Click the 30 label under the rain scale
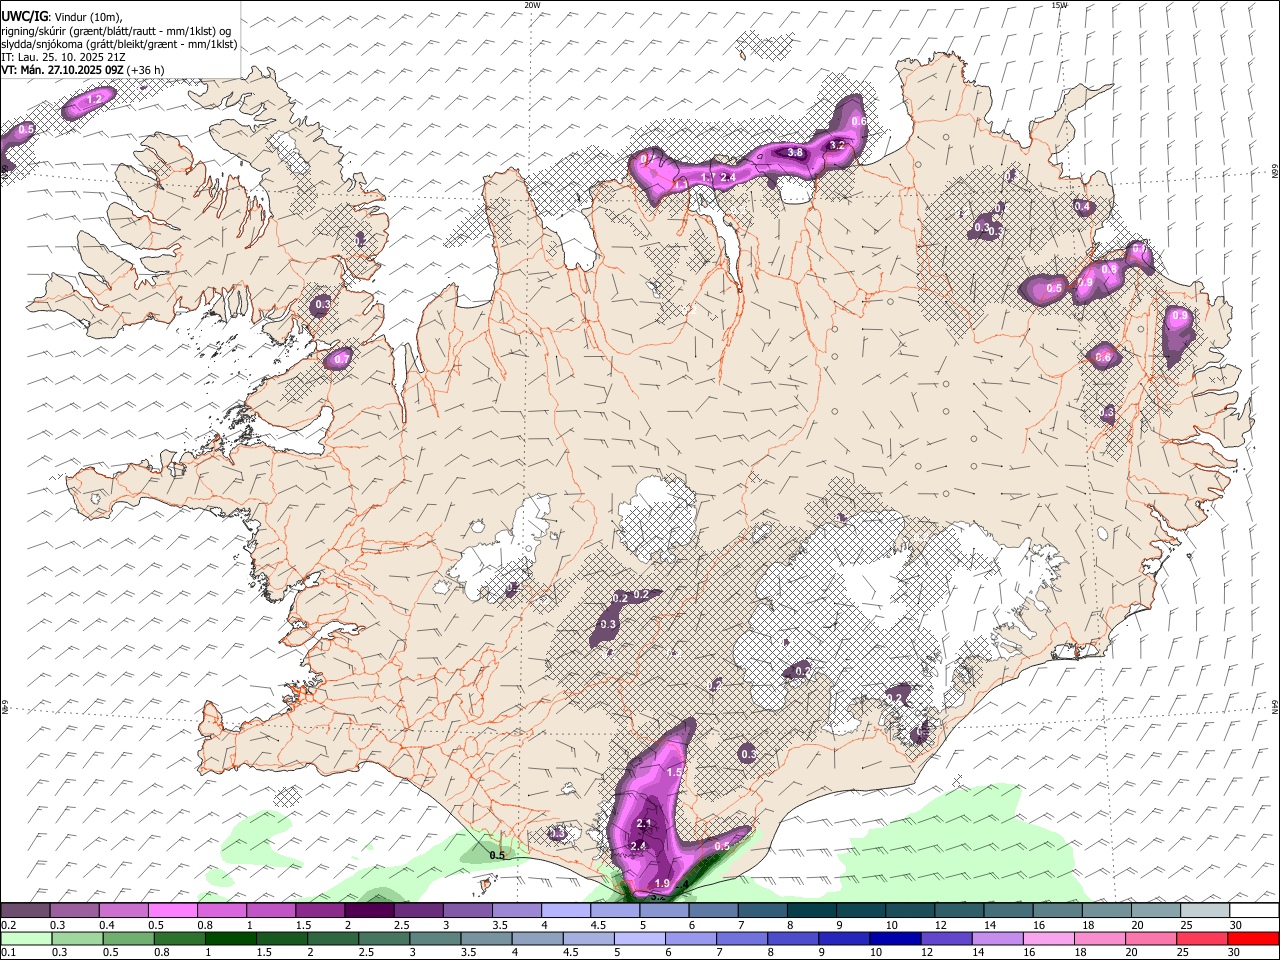This screenshot has width=1280, height=960. tap(1236, 953)
